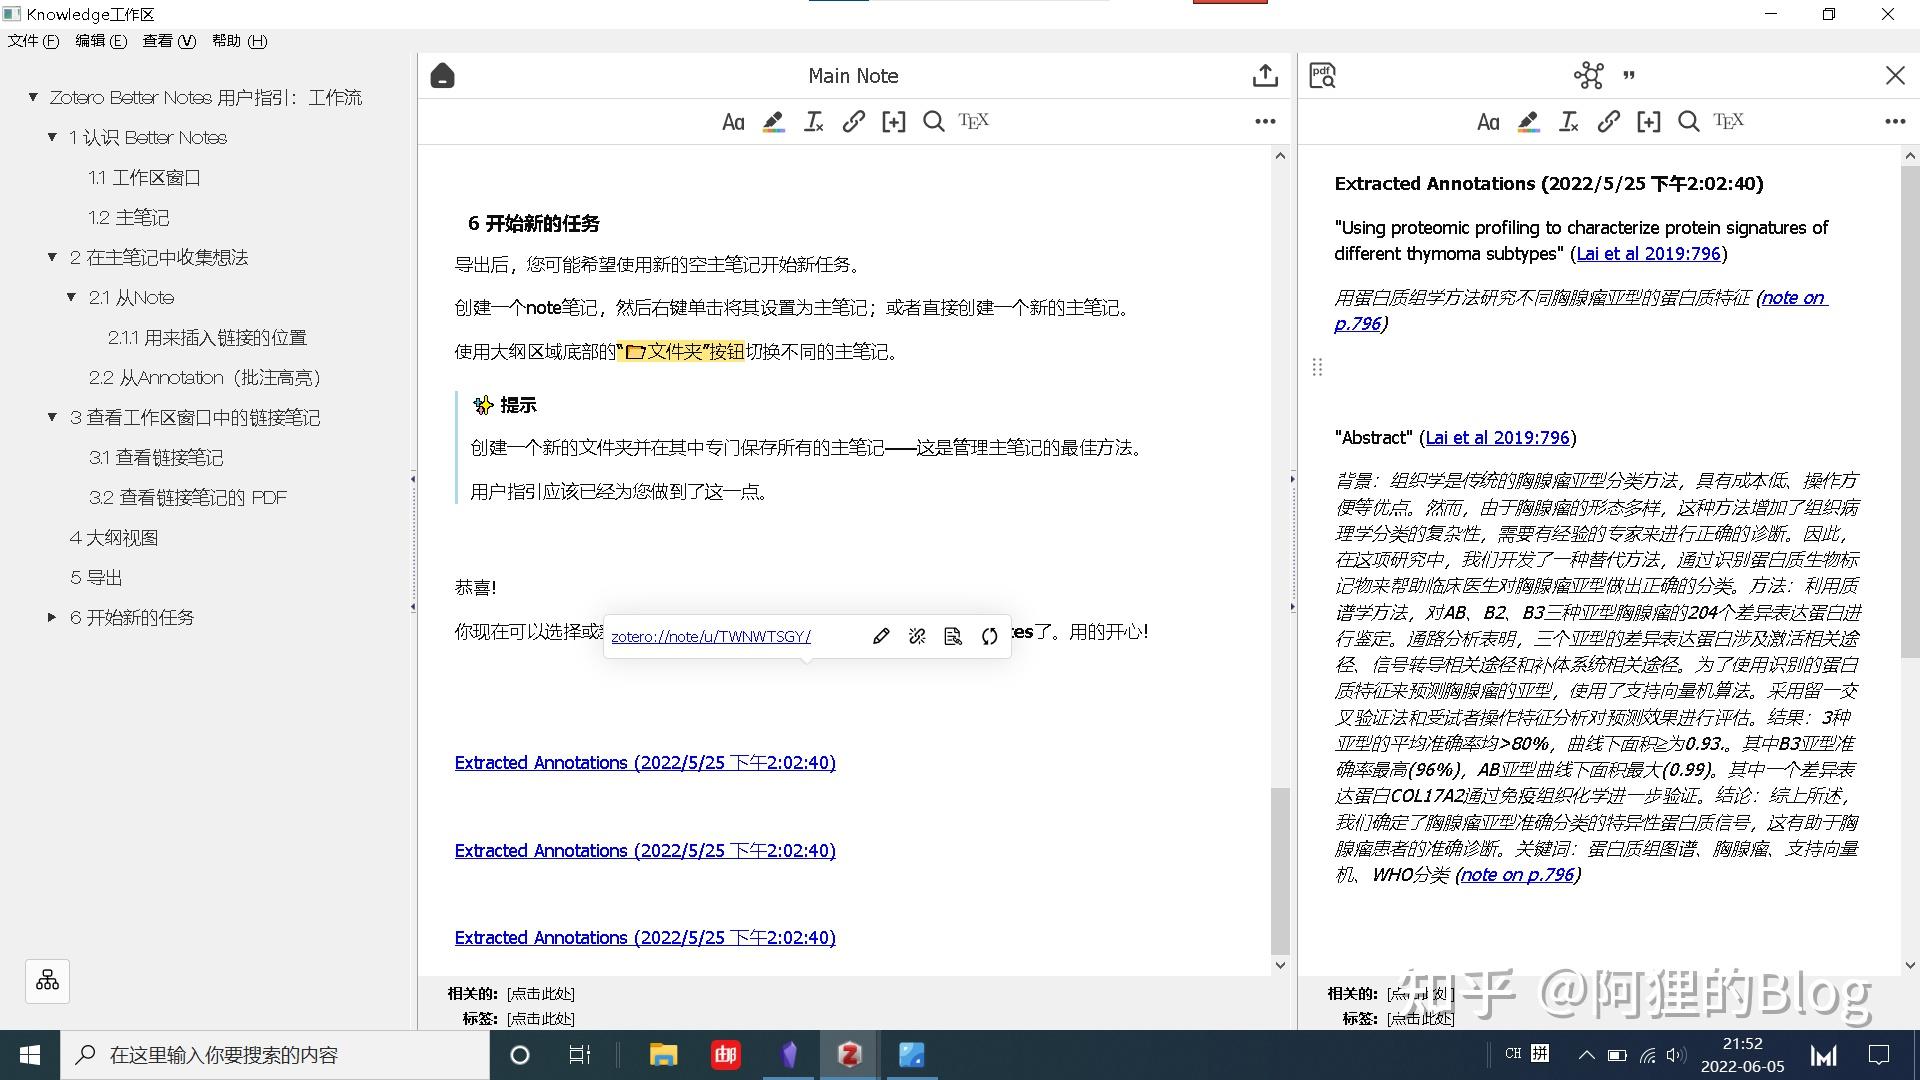The height and width of the screenshot is (1080, 1920).
Task: Search within the Main Note with magnifier icon
Action: tap(933, 121)
